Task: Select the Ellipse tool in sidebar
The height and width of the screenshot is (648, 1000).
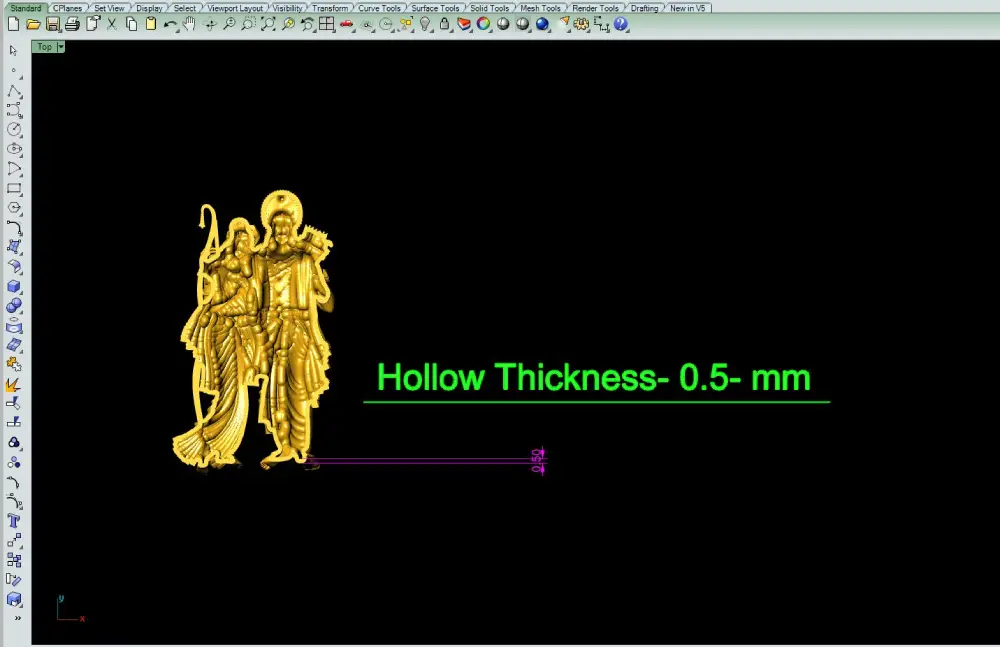Action: [14, 149]
